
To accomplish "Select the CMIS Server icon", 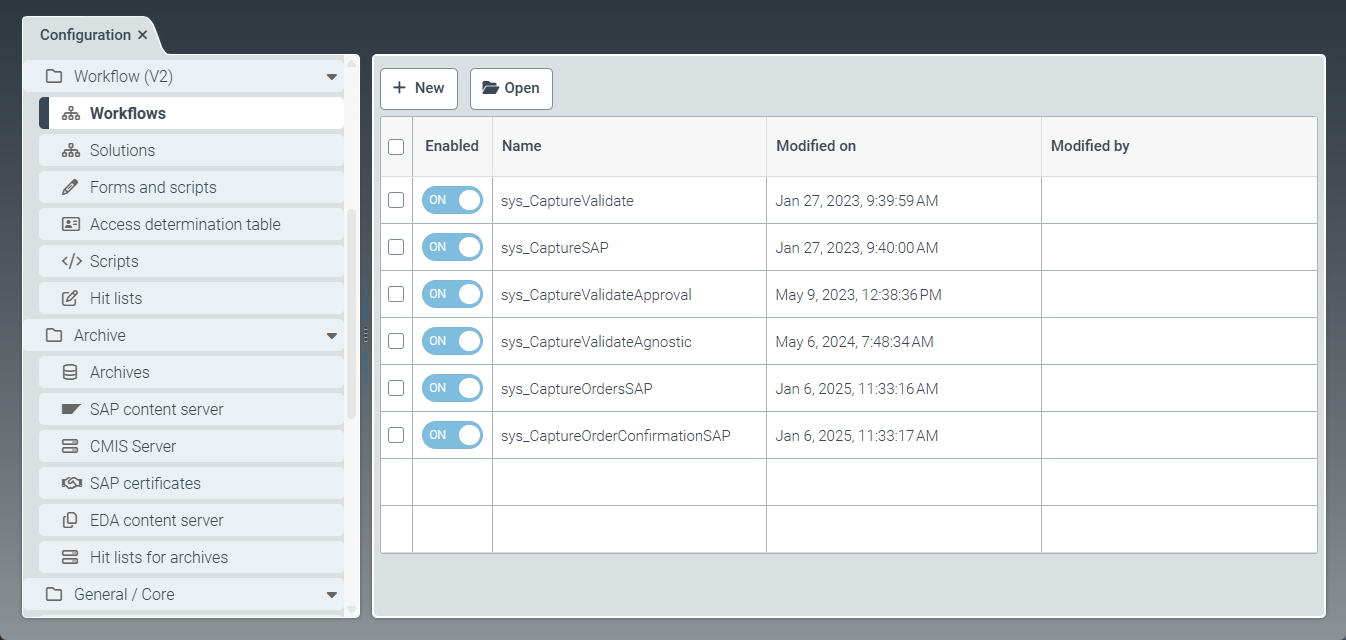I will coord(70,446).
